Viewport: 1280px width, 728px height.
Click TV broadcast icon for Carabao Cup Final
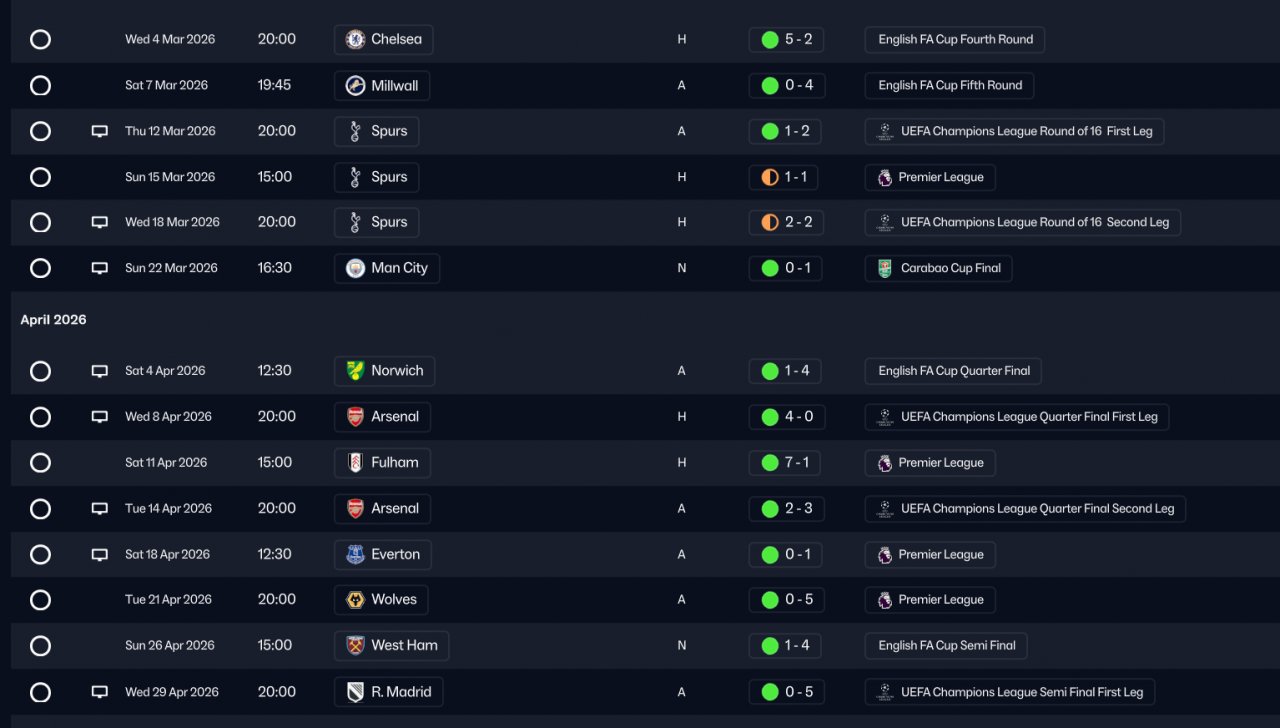[100, 268]
